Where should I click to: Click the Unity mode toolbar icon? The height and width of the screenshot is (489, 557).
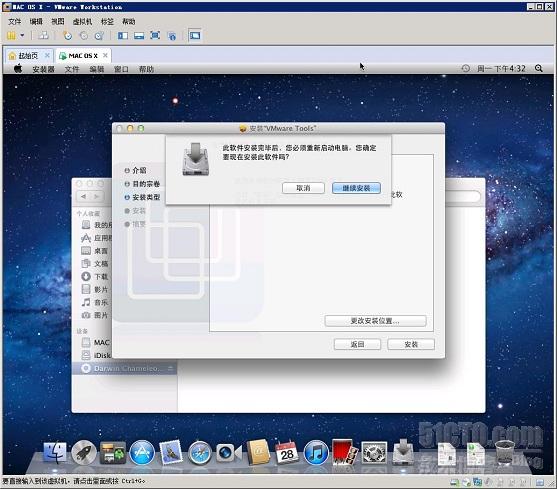point(172,36)
